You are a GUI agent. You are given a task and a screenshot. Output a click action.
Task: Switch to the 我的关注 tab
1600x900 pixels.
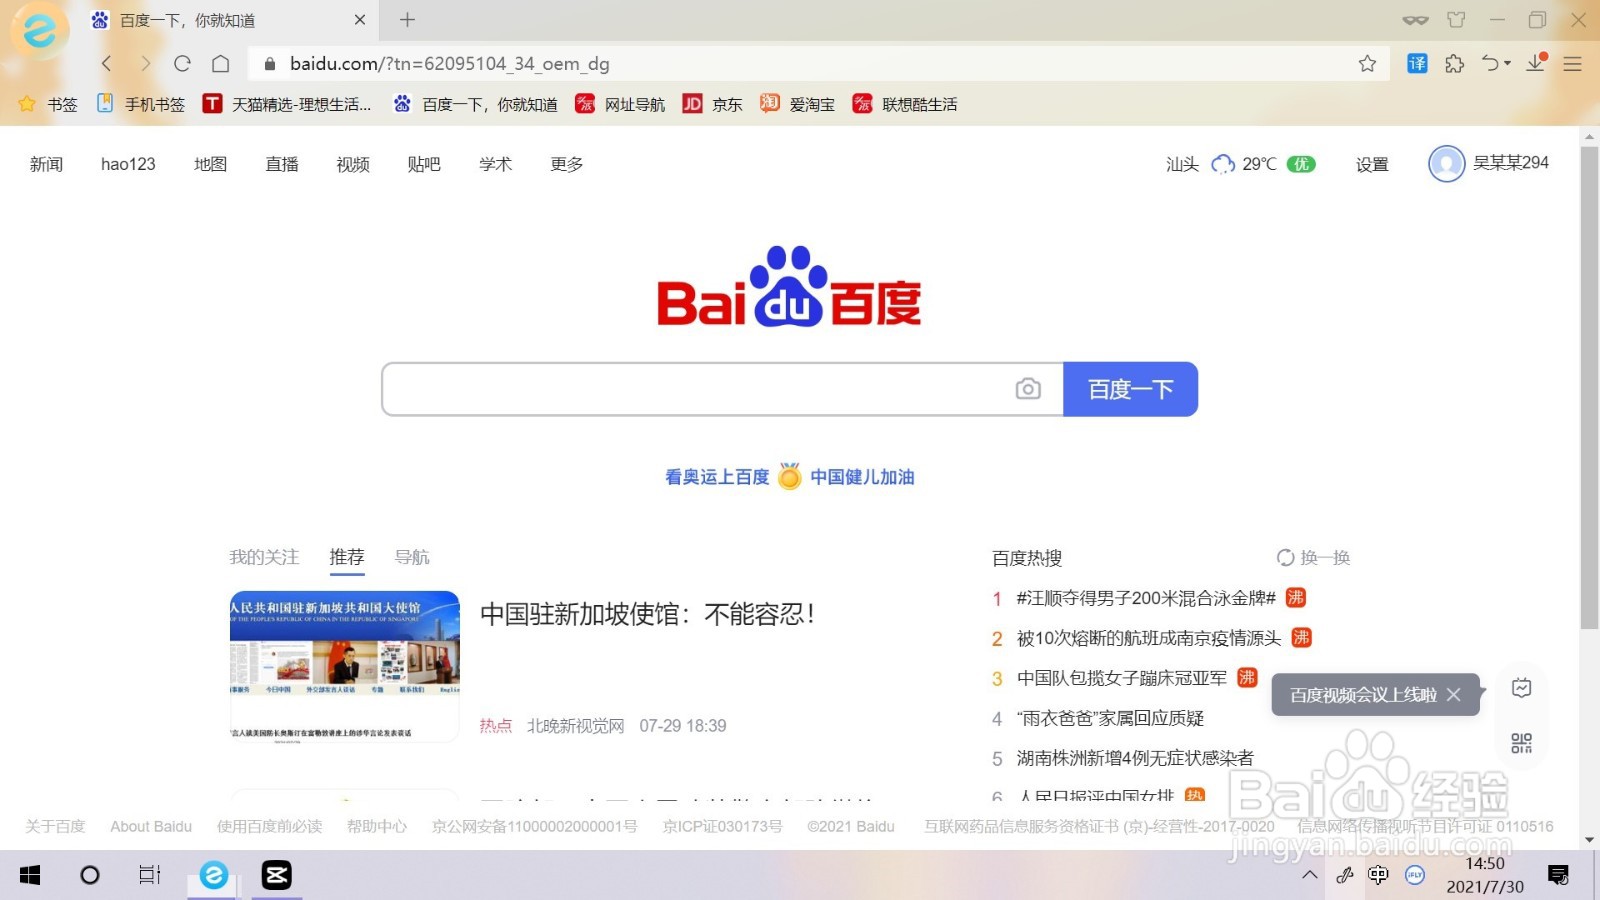click(264, 557)
